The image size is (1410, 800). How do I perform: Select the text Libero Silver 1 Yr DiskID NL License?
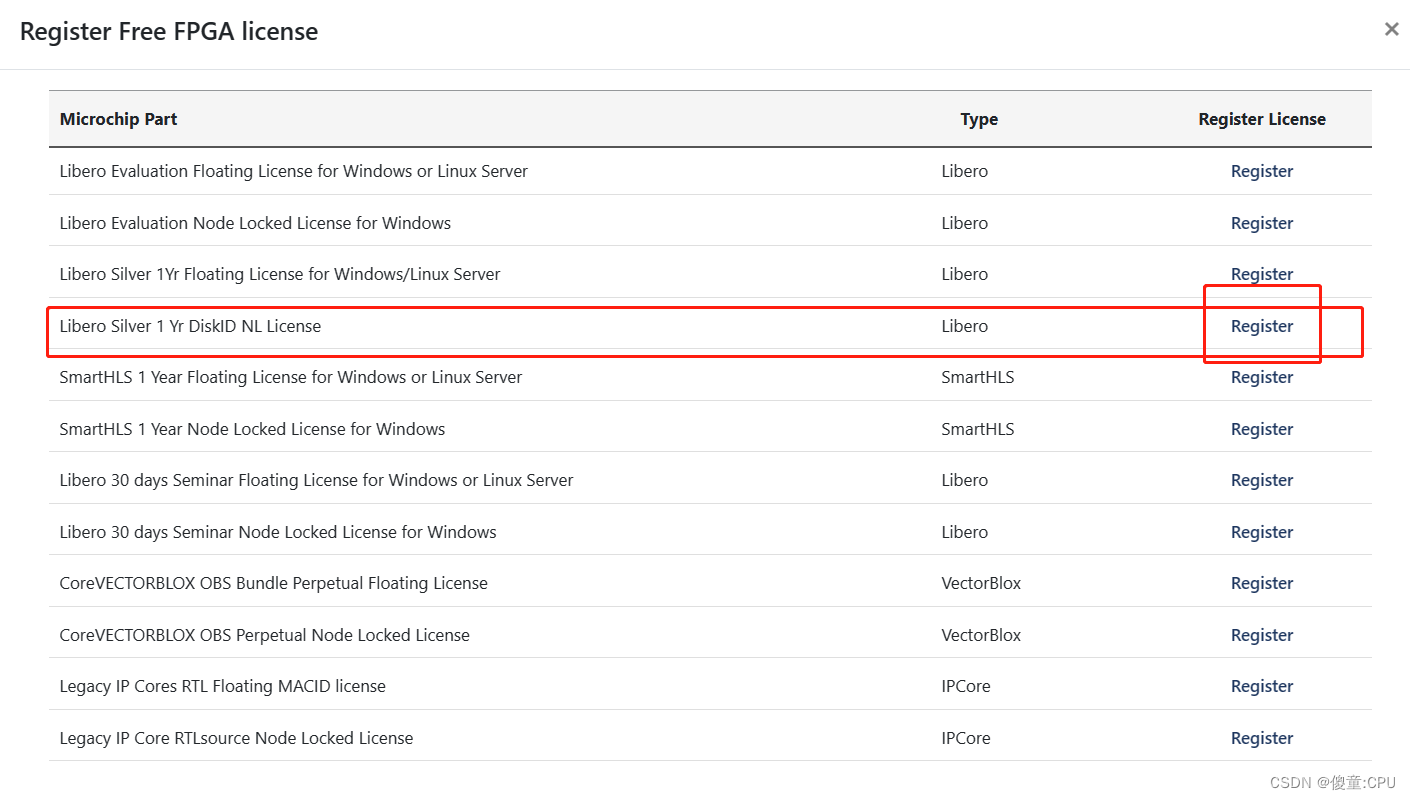190,326
